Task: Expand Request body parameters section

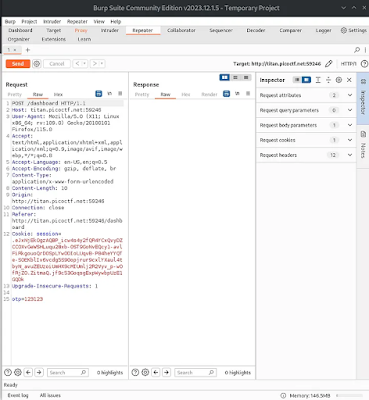Action: (x=306, y=125)
